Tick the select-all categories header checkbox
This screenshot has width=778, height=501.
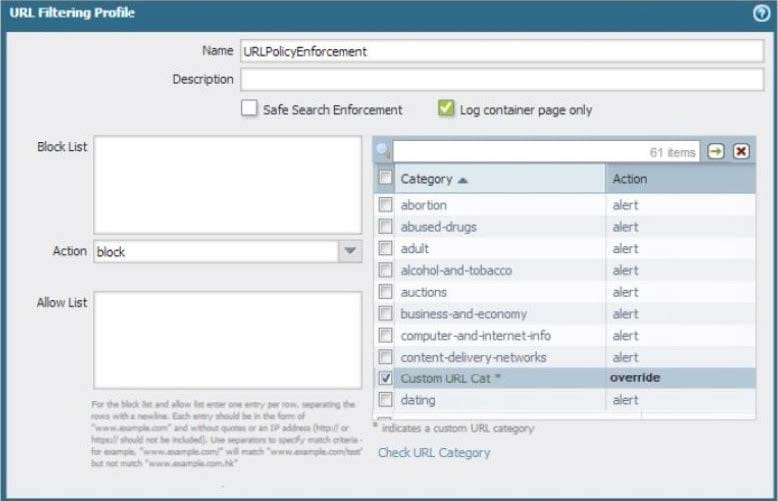[385, 178]
